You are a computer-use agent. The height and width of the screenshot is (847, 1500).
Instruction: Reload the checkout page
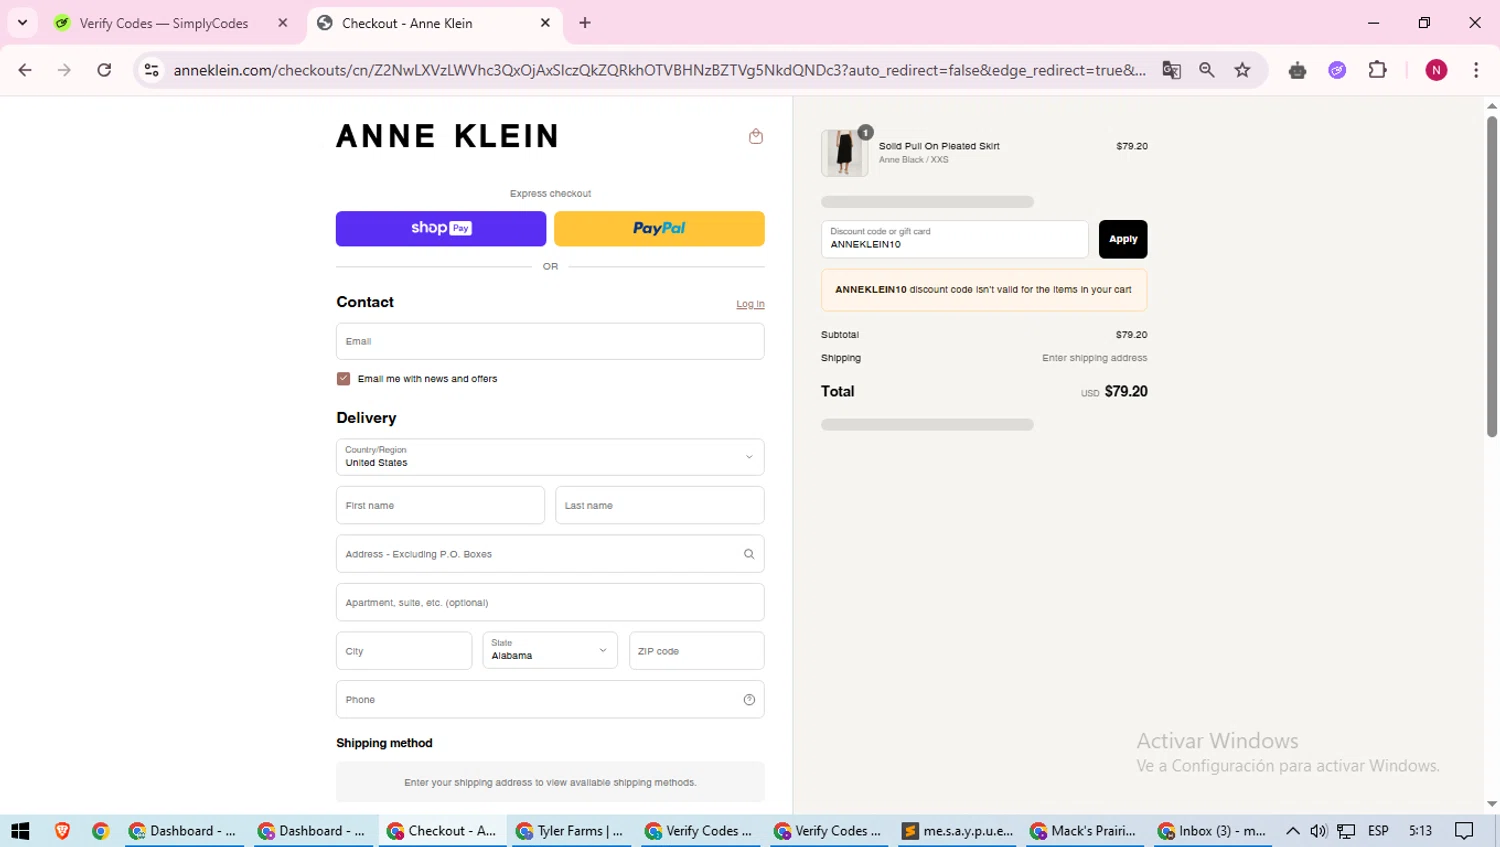(104, 70)
